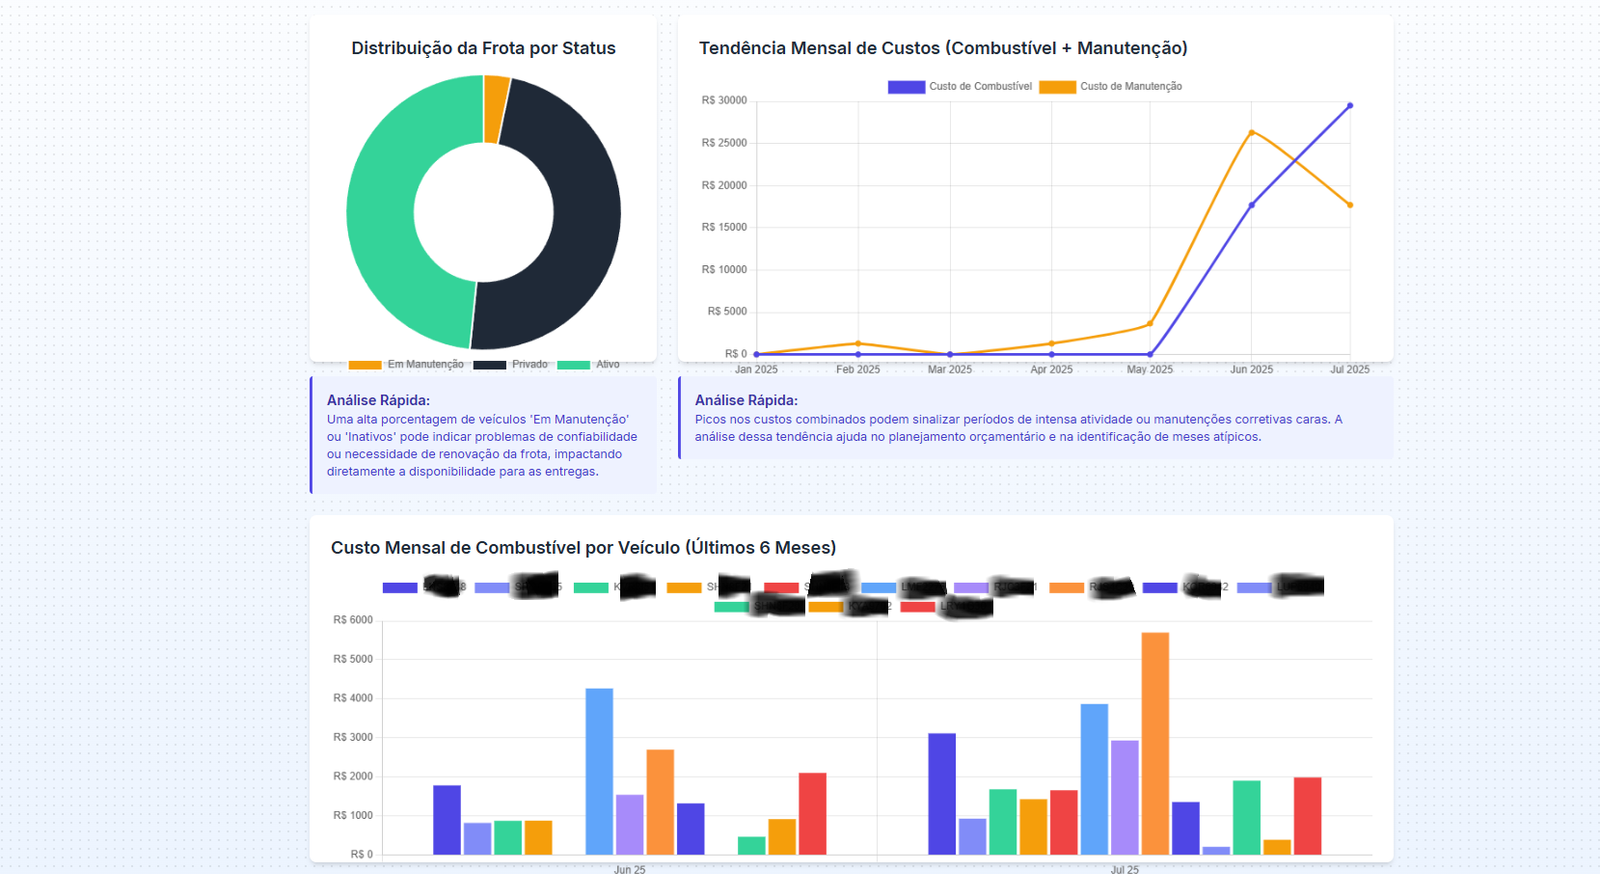Viewport: 1600px width, 874px height.
Task: Click the Jul 2025 maintenance cost data point
Action: pyautogui.click(x=1350, y=205)
